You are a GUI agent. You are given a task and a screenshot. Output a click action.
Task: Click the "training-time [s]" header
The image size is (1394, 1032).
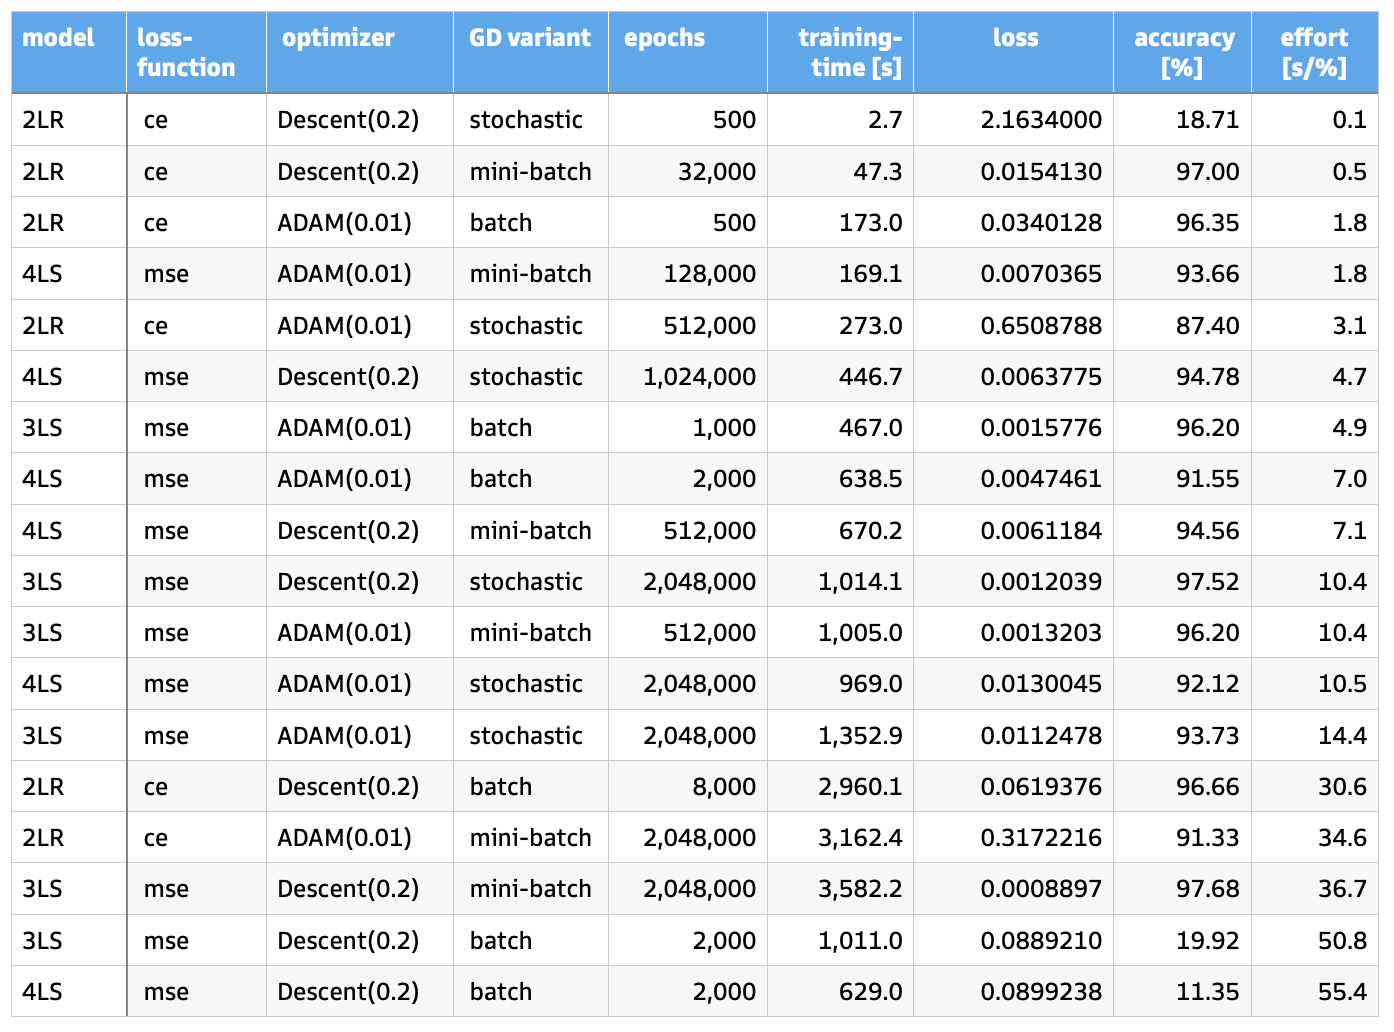pyautogui.click(x=849, y=53)
